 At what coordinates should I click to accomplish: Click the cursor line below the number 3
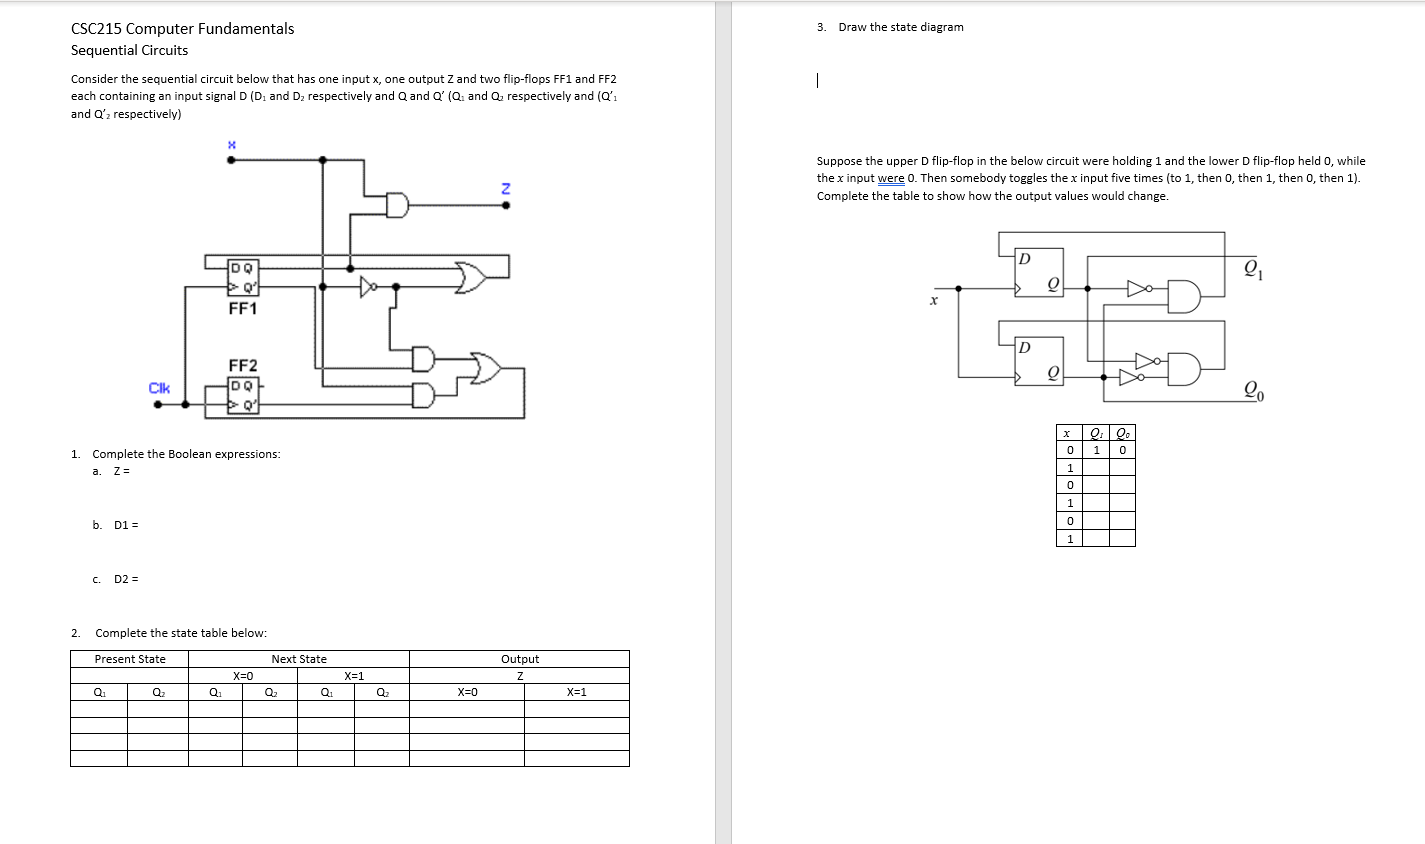pyautogui.click(x=816, y=80)
